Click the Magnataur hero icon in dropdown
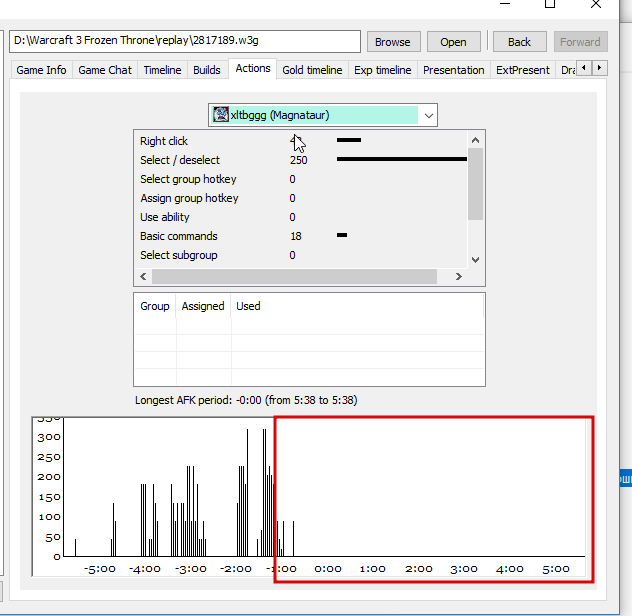632x616 pixels. 221,115
